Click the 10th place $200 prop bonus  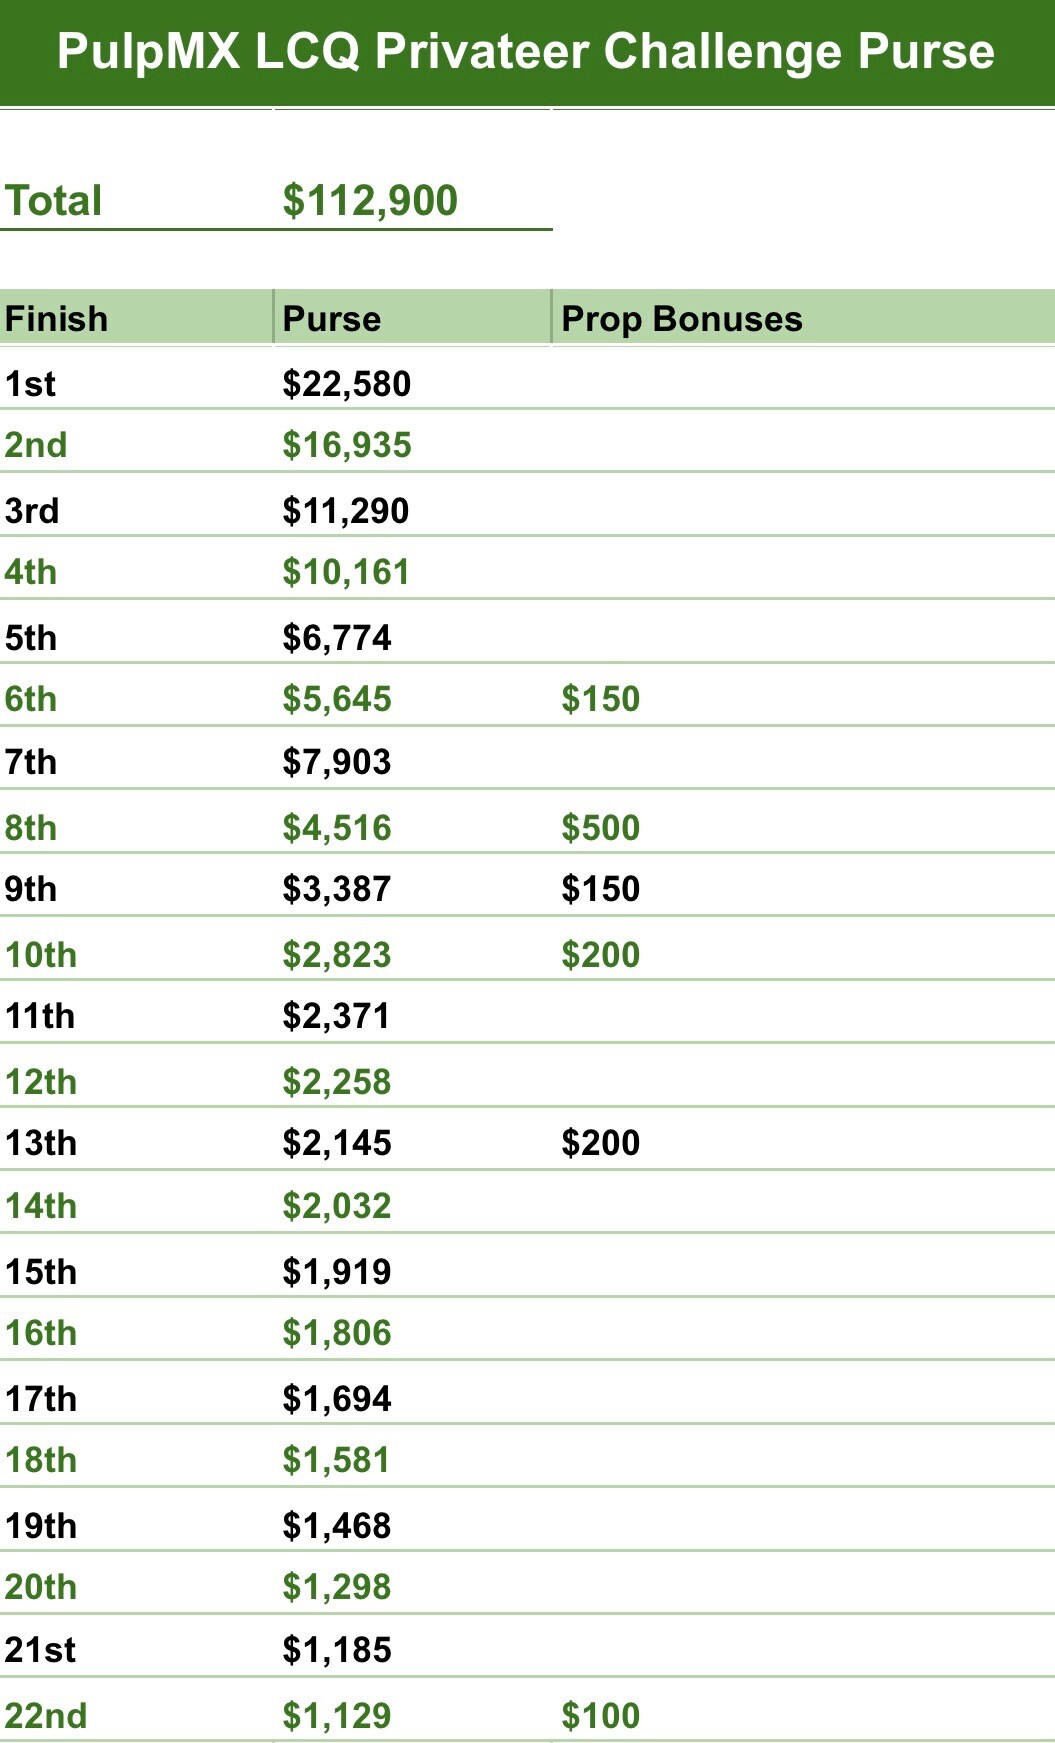click(600, 955)
